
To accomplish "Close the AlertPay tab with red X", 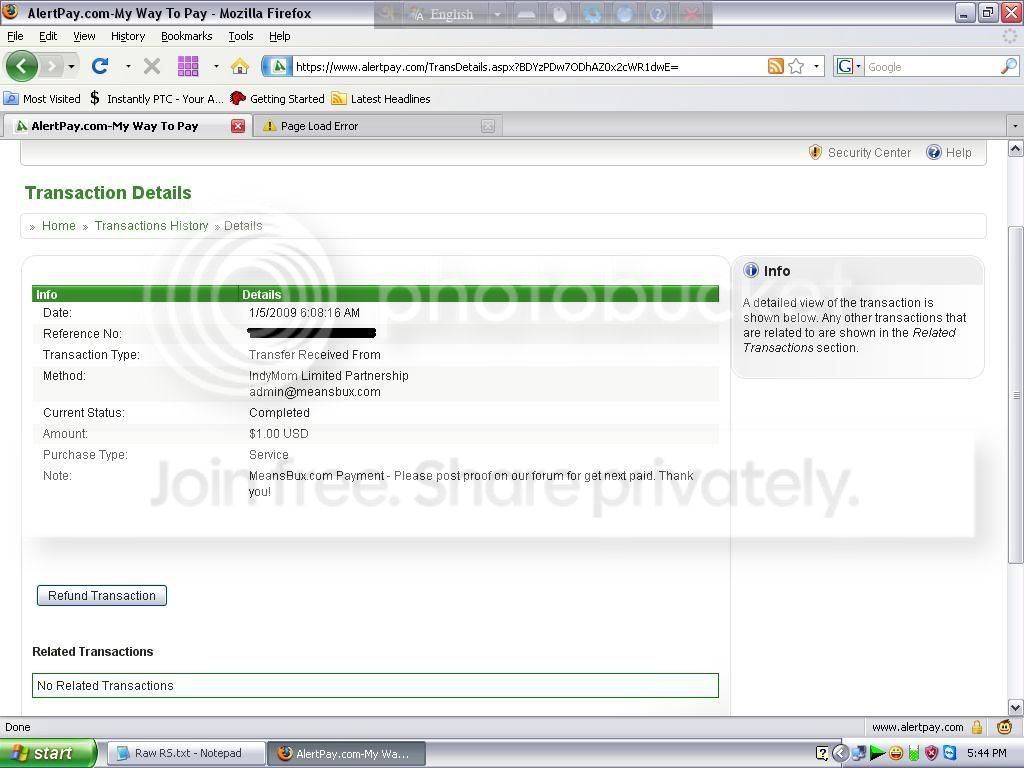I will point(238,126).
